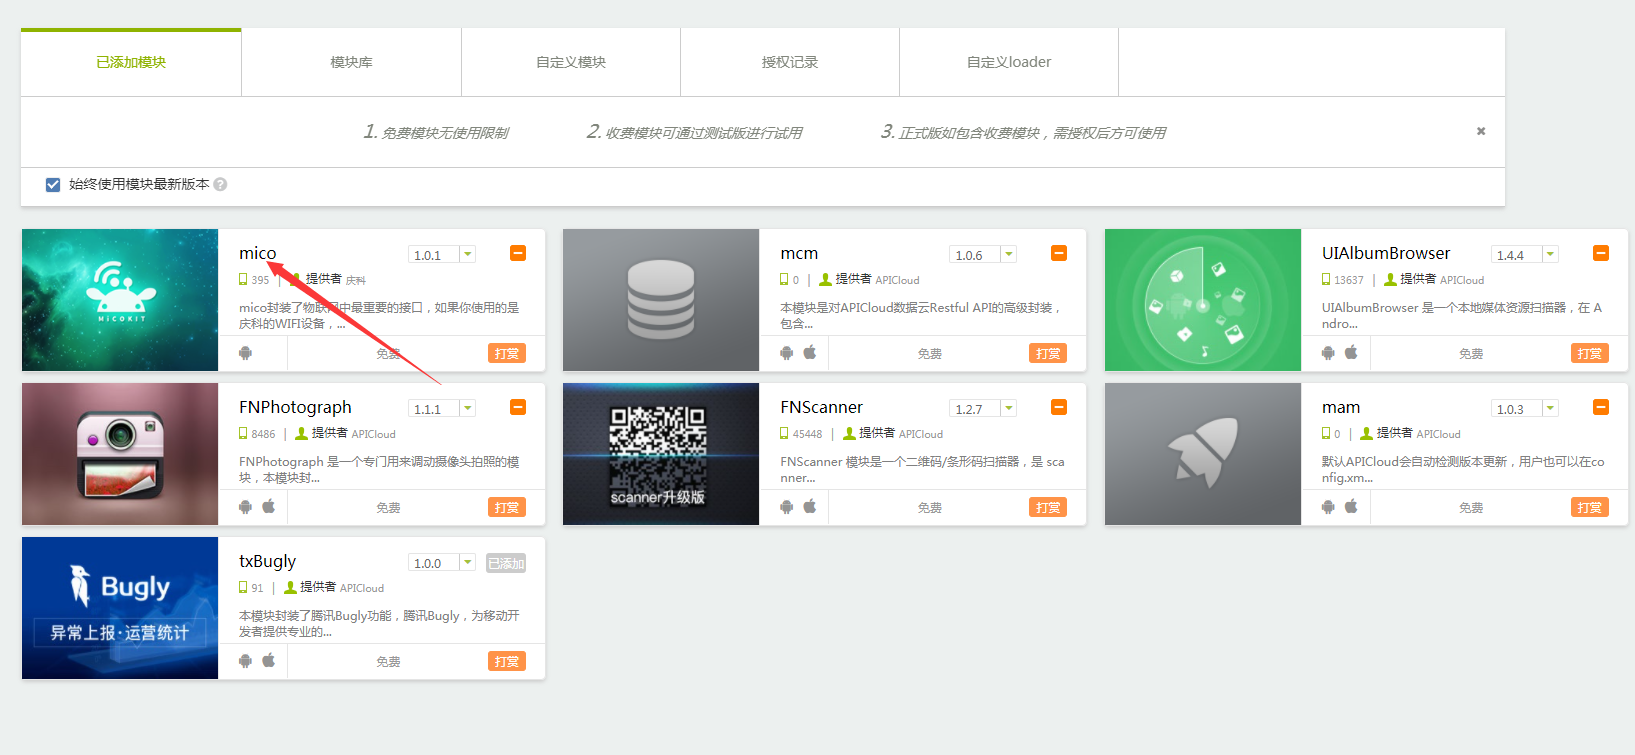Click the FNScanner module title
This screenshot has height=755, width=1635.
[821, 407]
